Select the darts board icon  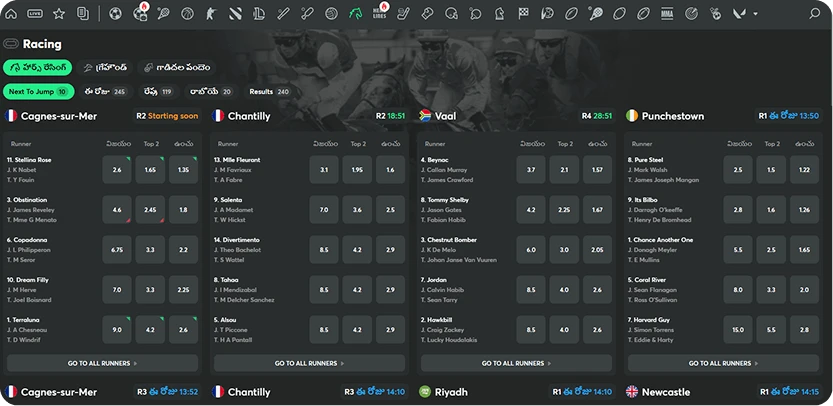click(691, 14)
